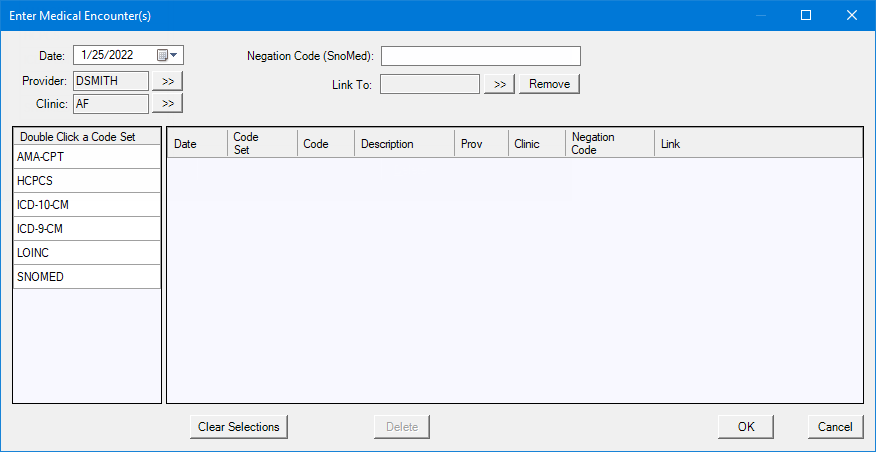The height and width of the screenshot is (452, 876).
Task: Choose the ICD-9-CM code set
Action: click(87, 229)
